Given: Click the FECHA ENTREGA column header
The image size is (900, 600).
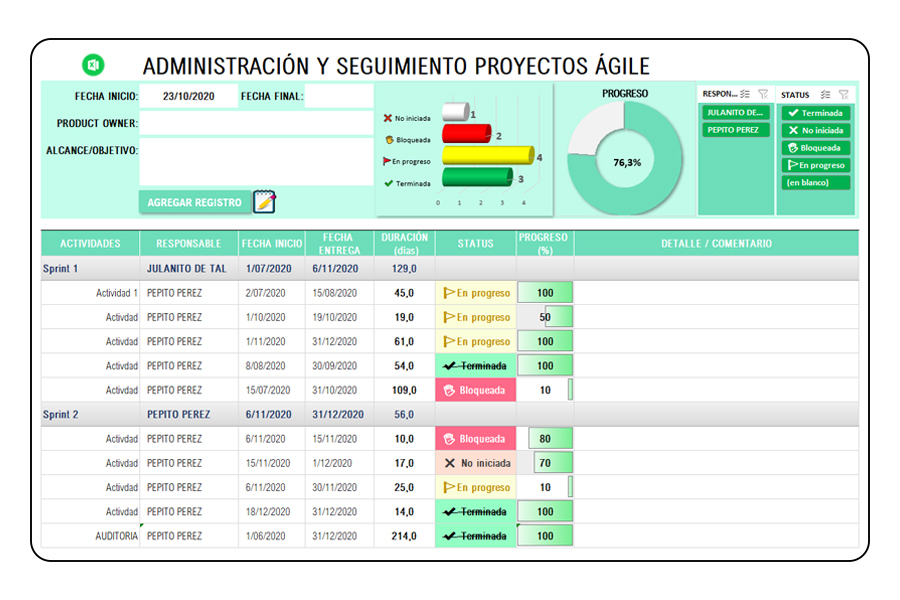Looking at the screenshot, I should pos(339,243).
